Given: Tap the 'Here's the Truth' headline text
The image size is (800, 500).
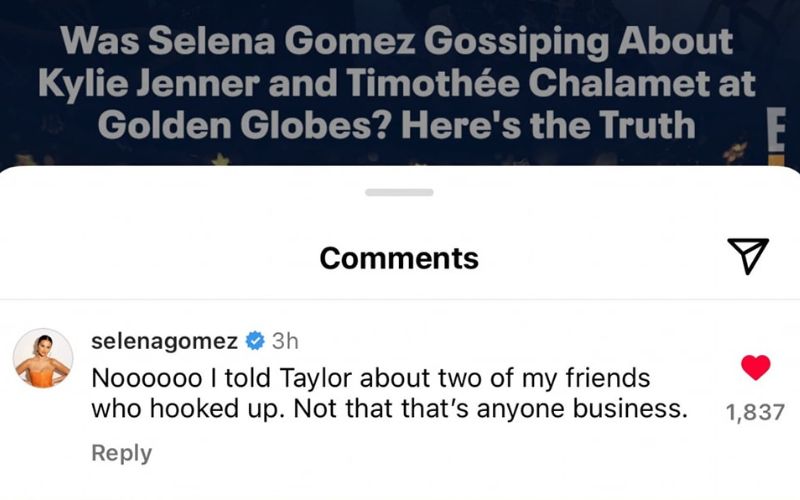Looking at the screenshot, I should pos(586,125).
